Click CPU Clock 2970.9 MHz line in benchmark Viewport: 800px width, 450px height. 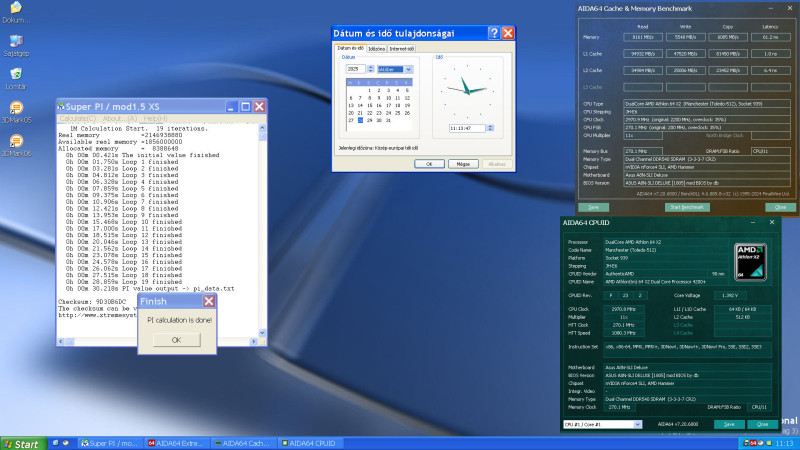[x=707, y=119]
